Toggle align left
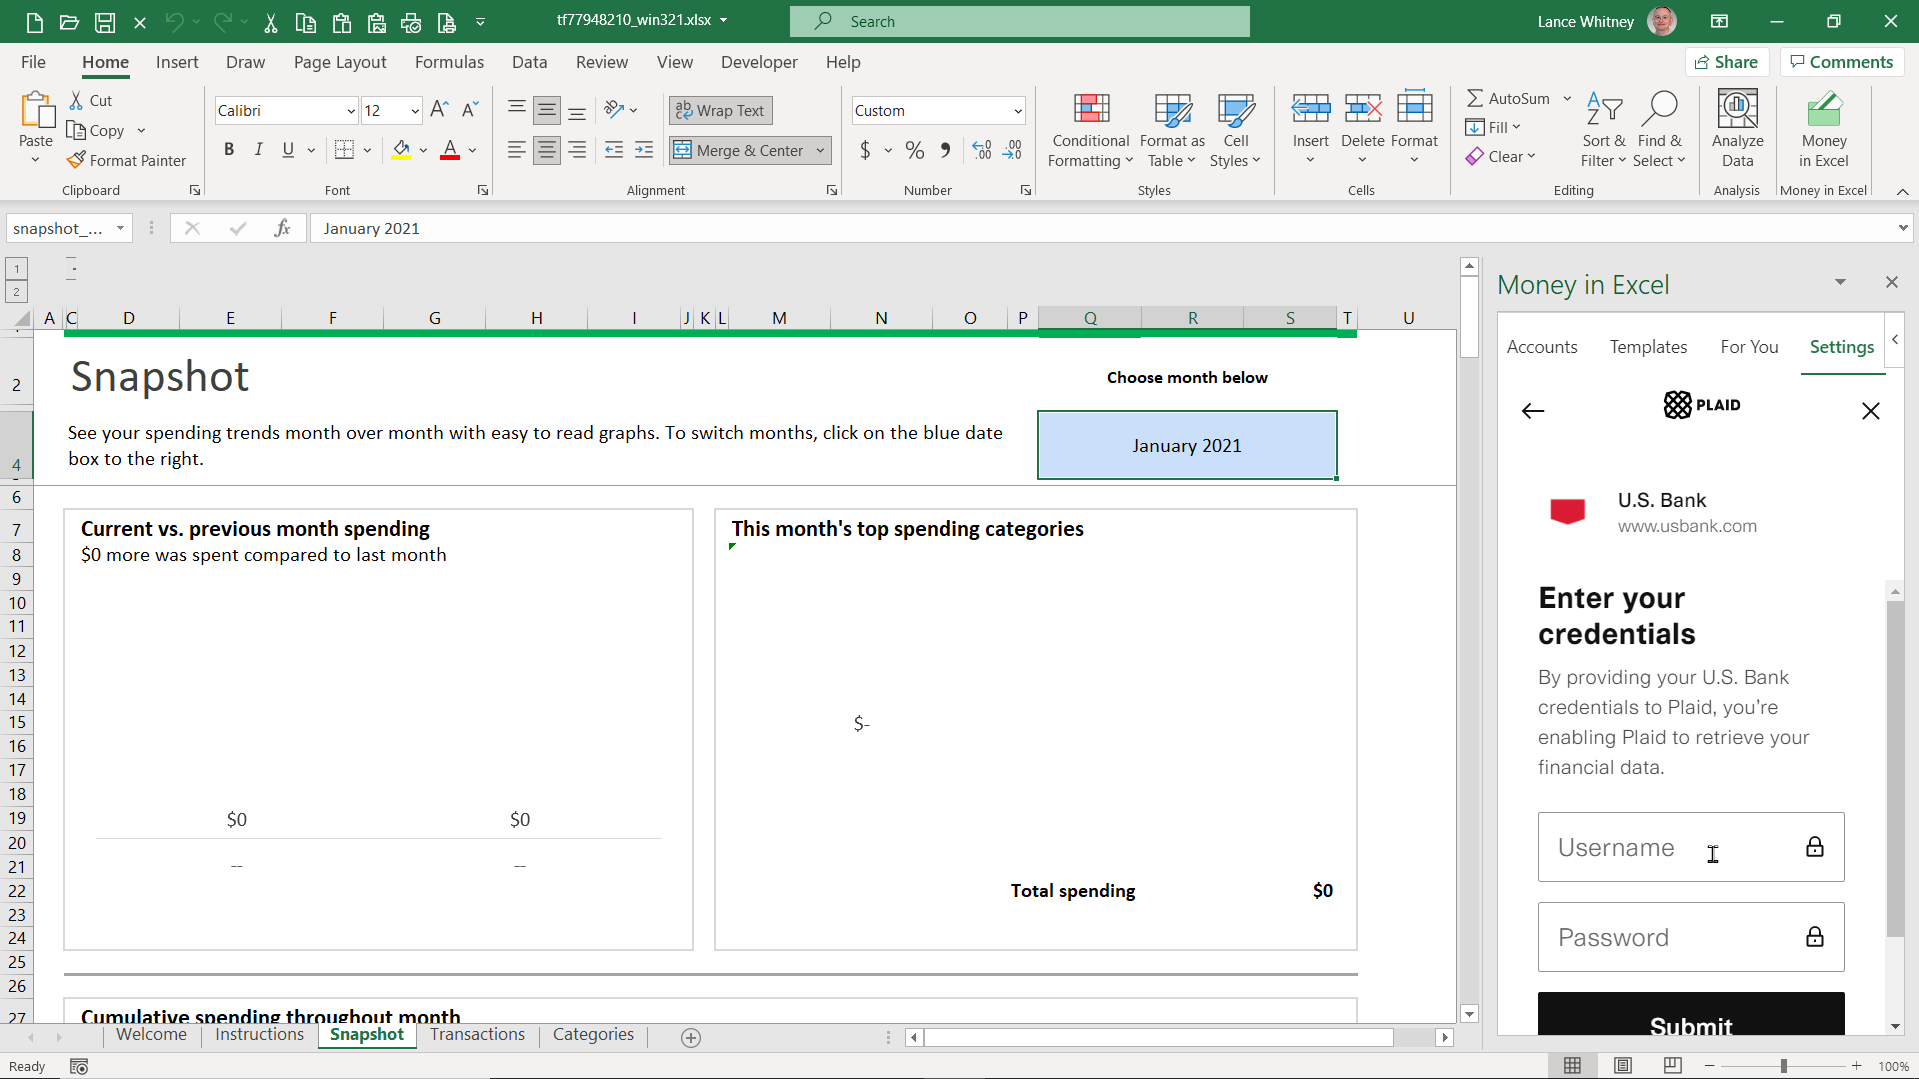Image resolution: width=1919 pixels, height=1079 pixels. 516,150
